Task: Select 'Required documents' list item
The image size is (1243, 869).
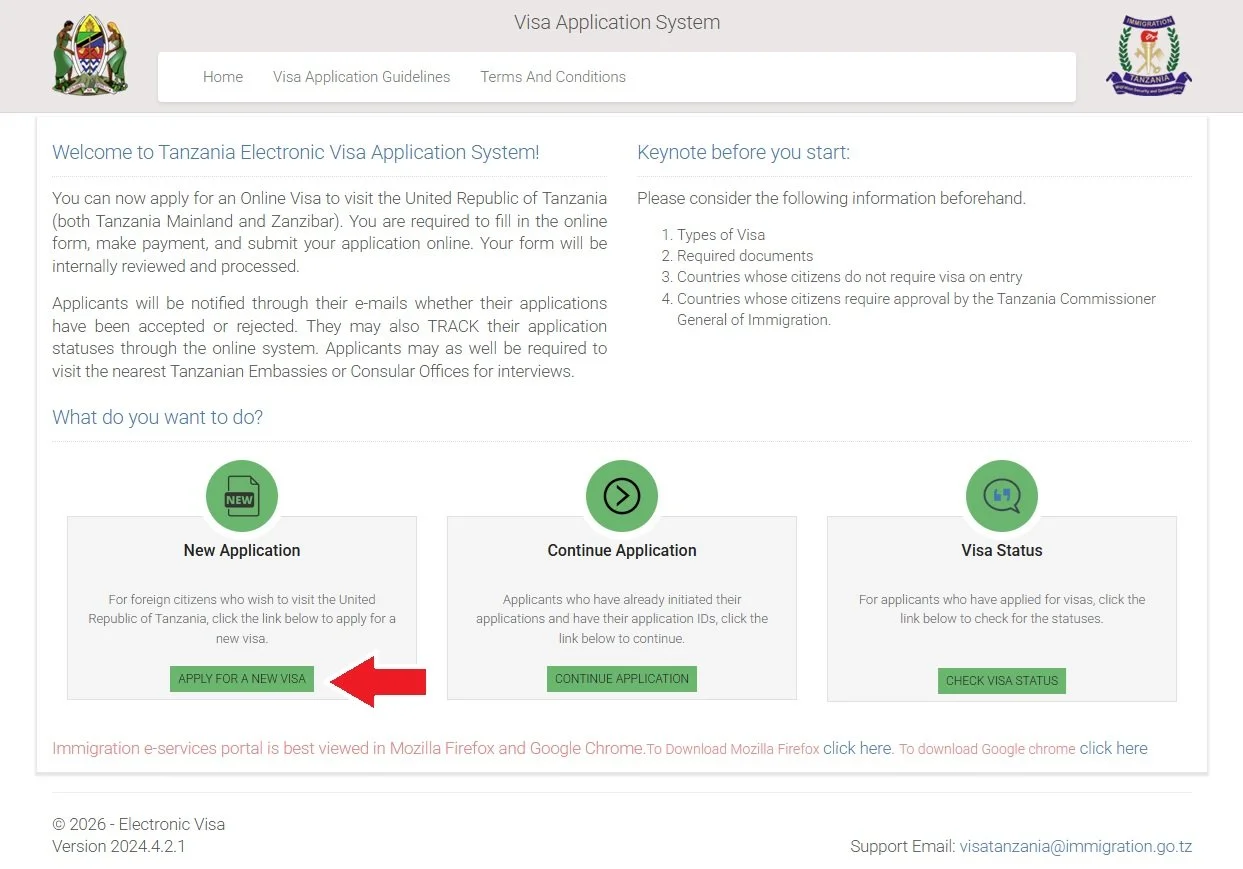Action: tap(745, 256)
